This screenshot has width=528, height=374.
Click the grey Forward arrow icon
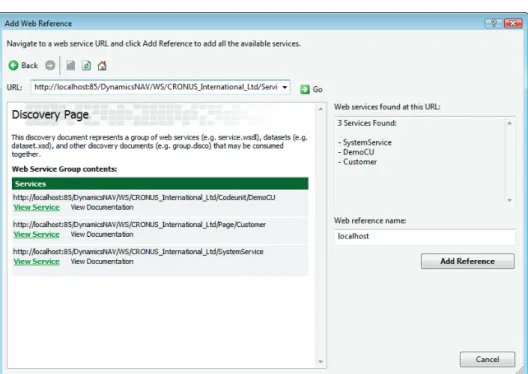pos(50,65)
